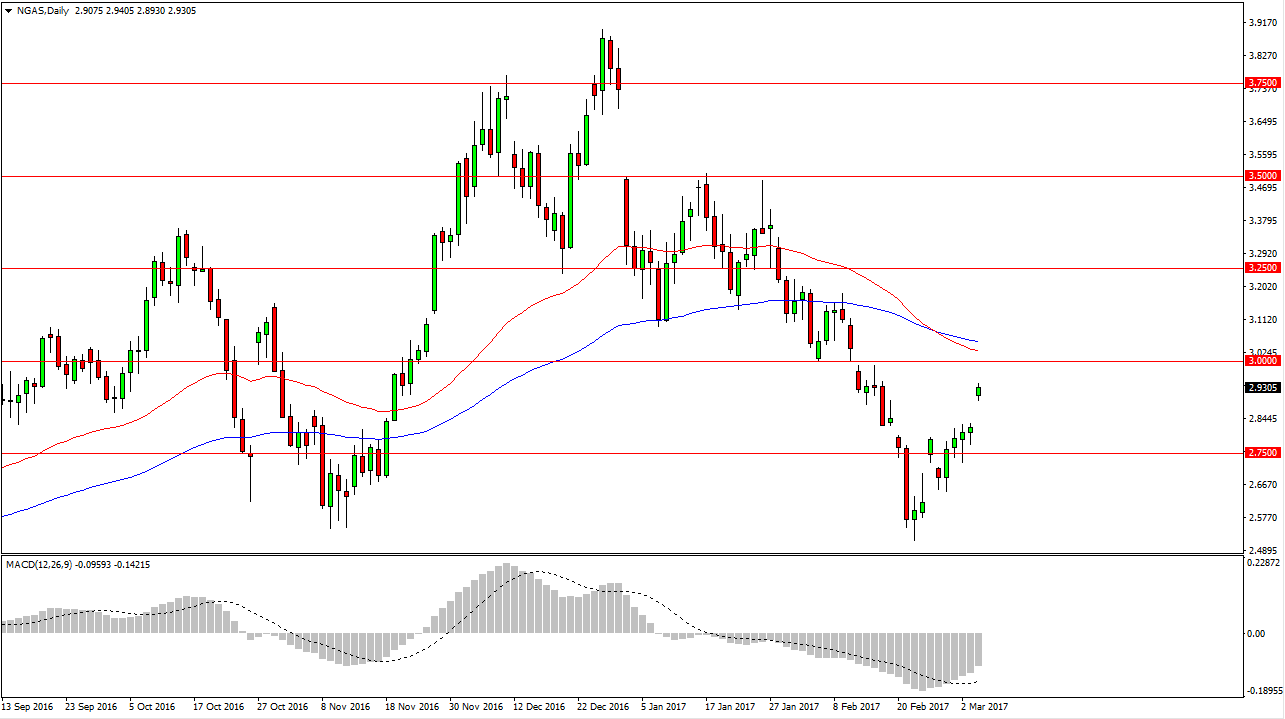The width and height of the screenshot is (1285, 719).
Task: Click the tallest MACD histogram bar
Action: point(506,598)
